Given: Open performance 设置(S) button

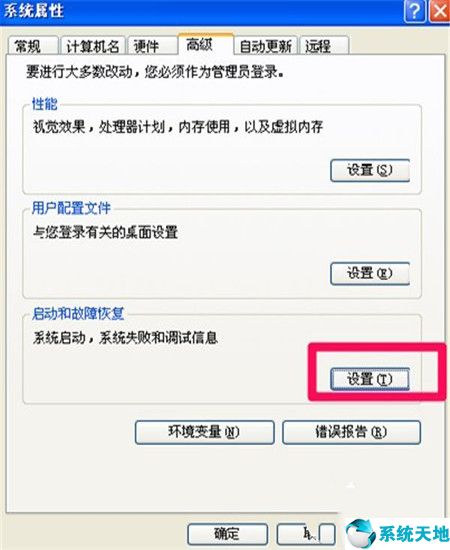Looking at the screenshot, I should click(x=370, y=171).
